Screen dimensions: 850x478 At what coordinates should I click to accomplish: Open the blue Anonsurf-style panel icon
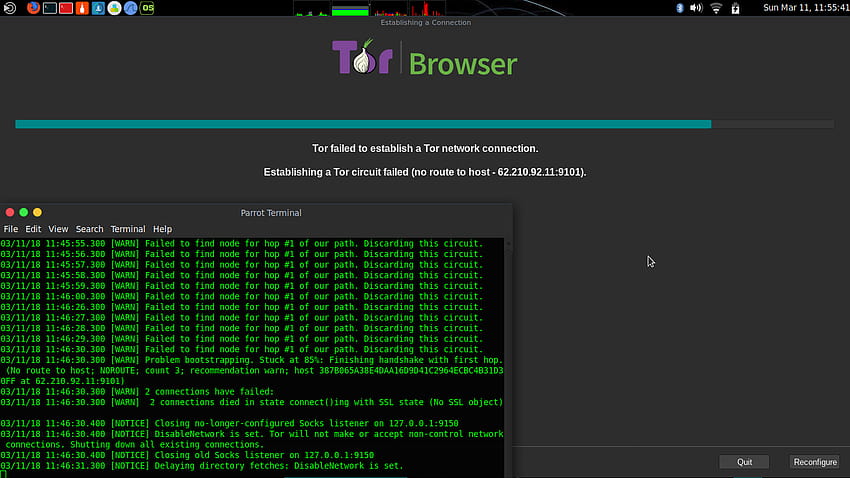(x=98, y=8)
